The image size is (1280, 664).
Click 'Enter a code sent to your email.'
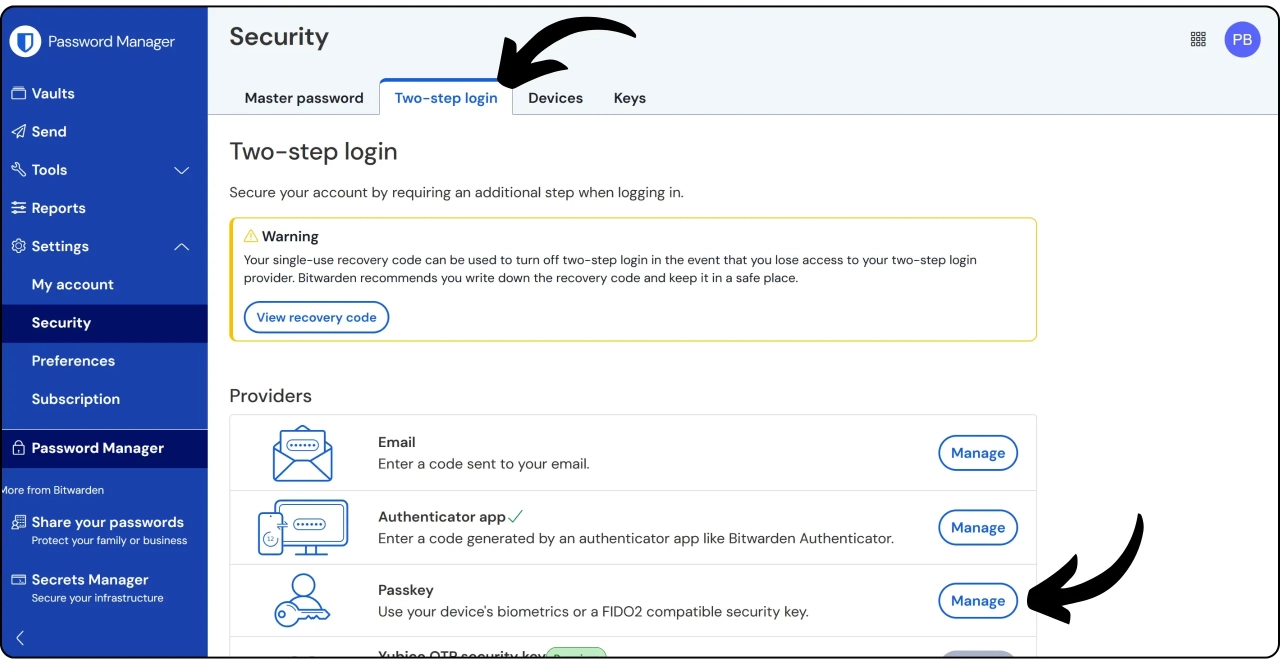coord(484,464)
